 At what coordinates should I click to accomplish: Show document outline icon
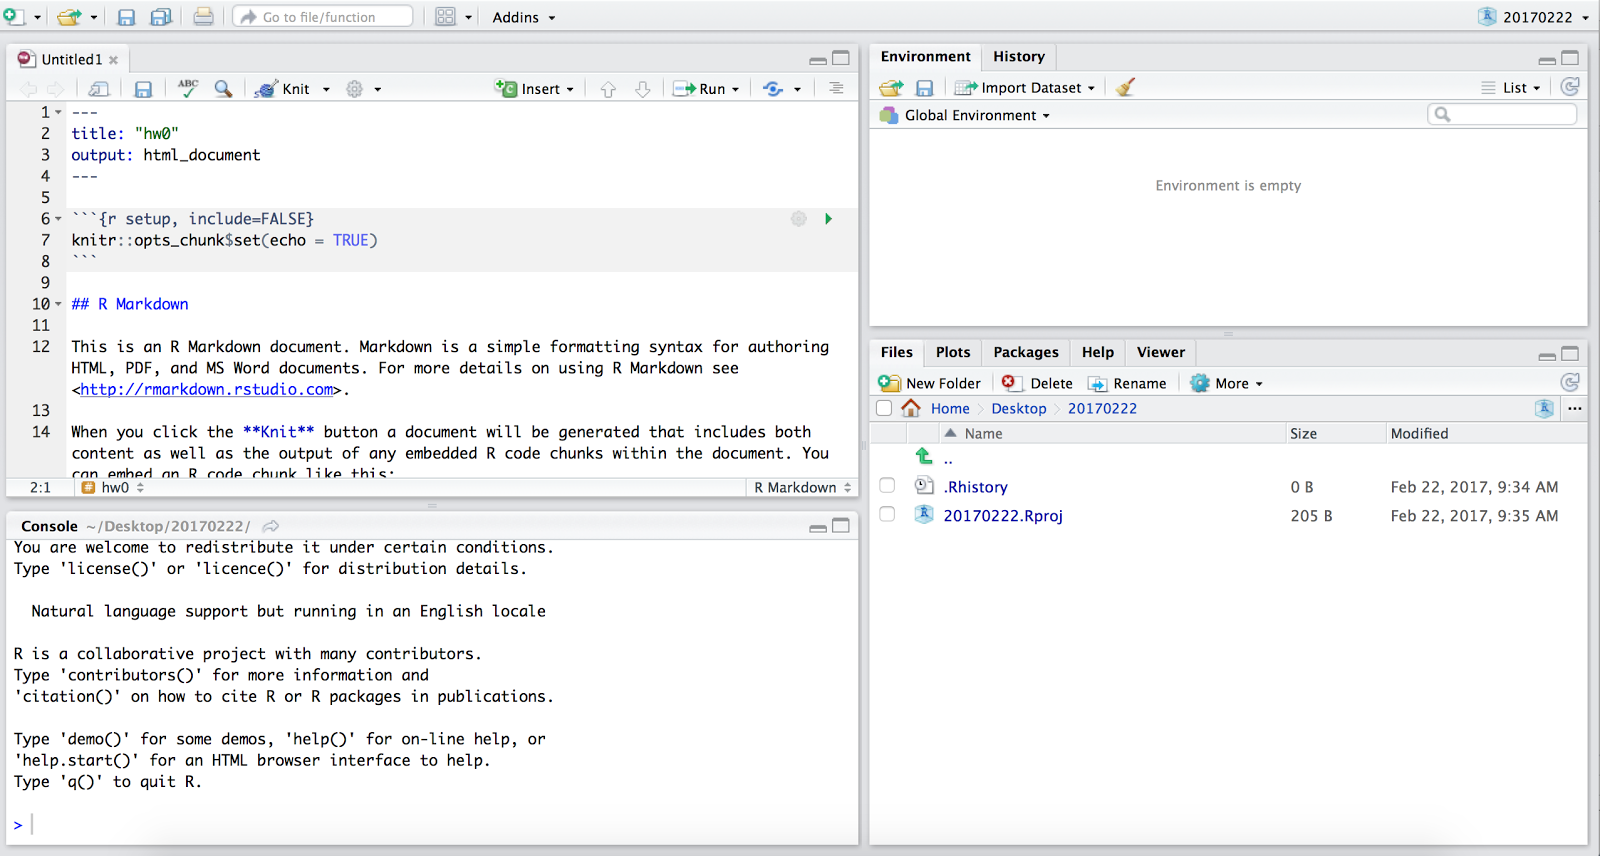pos(836,89)
